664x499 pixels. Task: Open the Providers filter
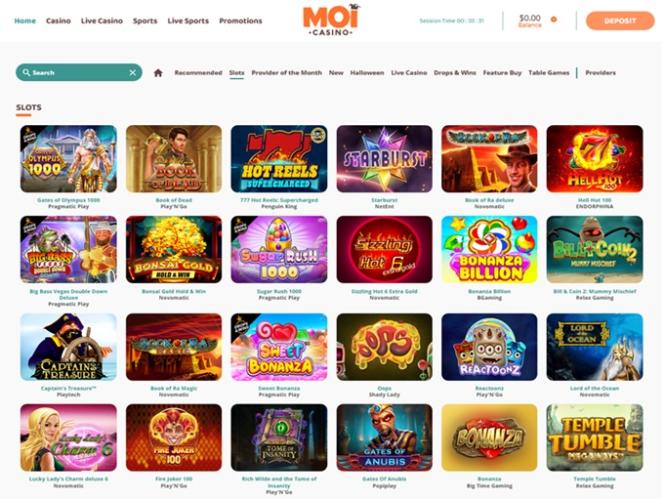point(600,73)
